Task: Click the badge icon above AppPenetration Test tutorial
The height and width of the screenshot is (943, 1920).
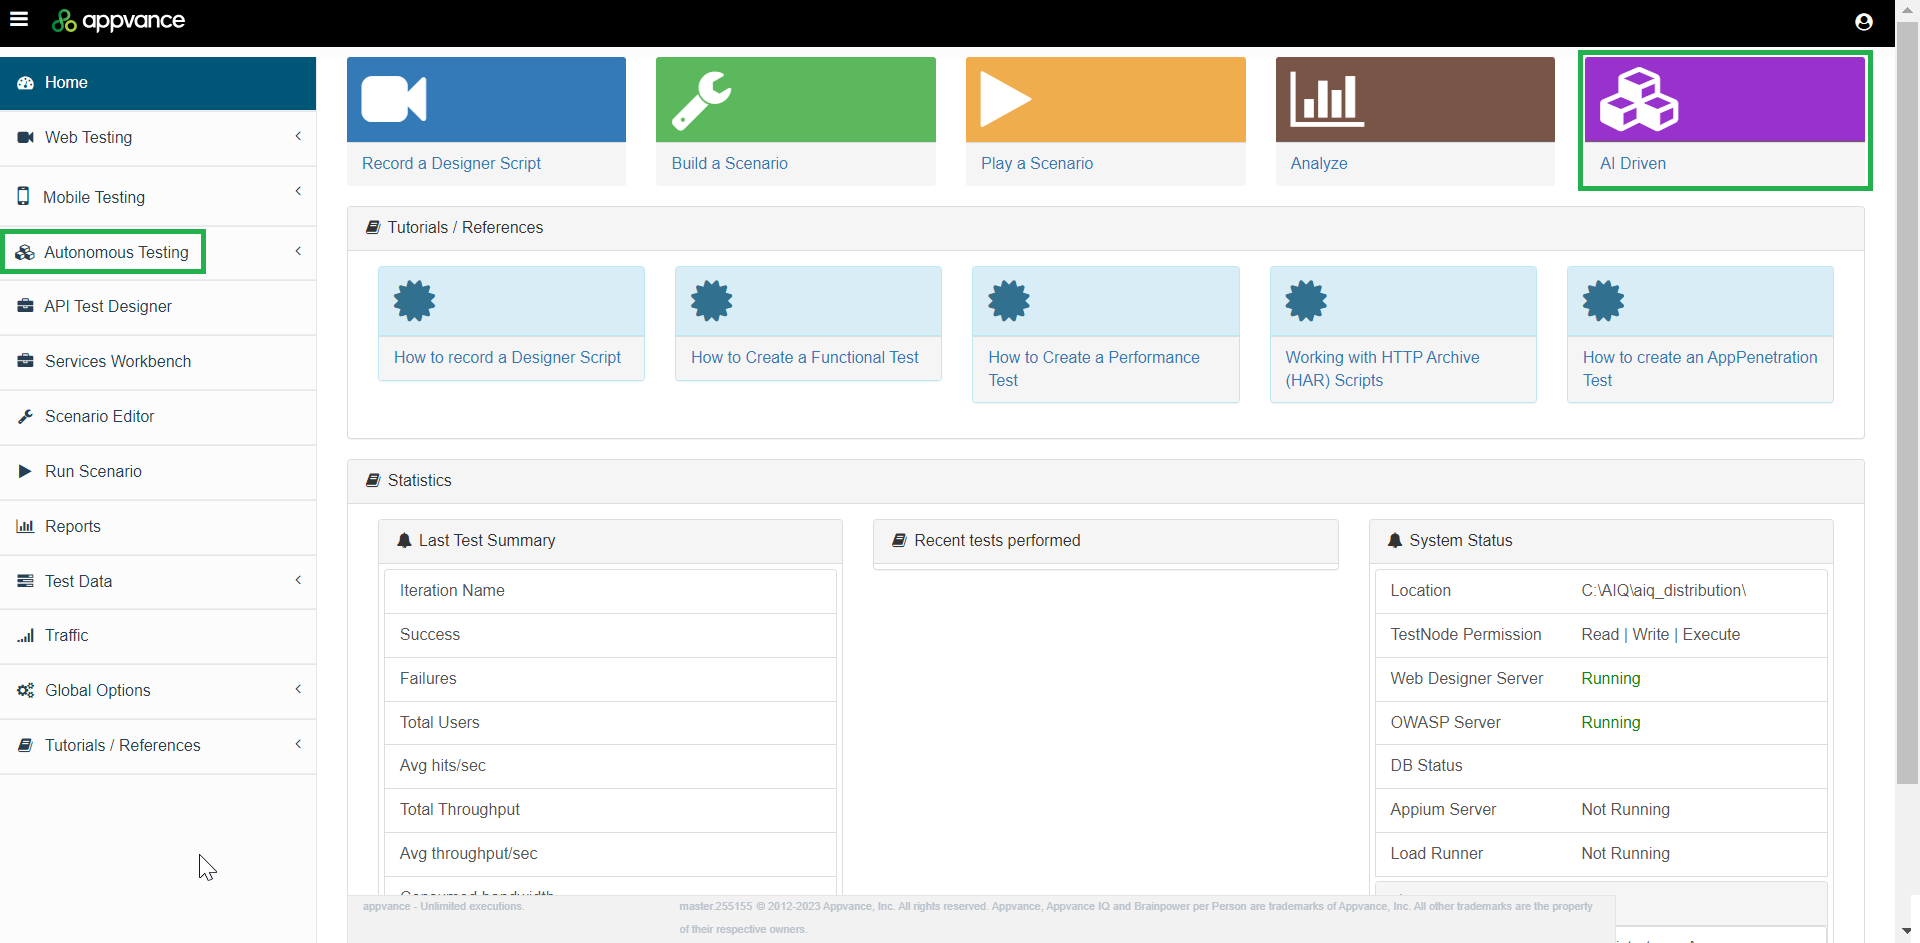Action: click(1603, 301)
